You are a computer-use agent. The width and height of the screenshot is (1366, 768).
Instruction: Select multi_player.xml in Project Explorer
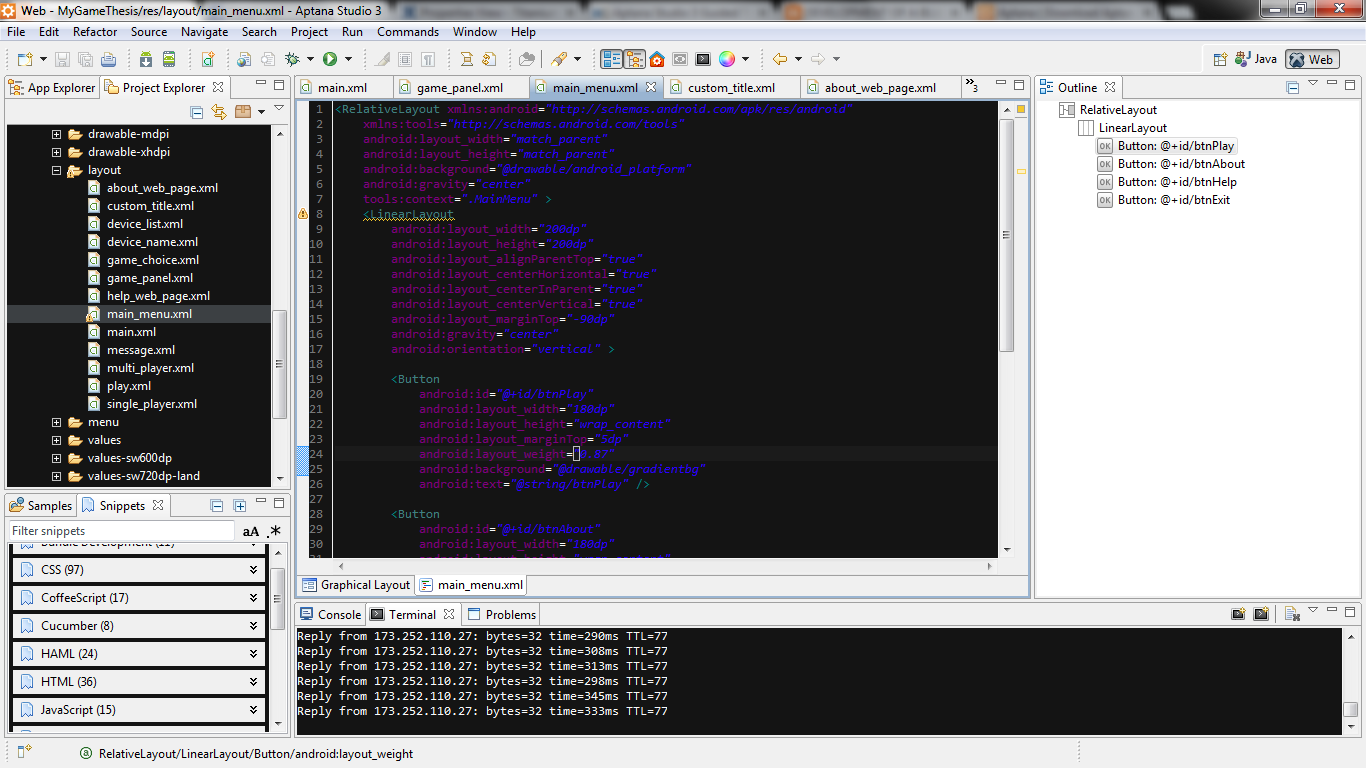(x=150, y=368)
